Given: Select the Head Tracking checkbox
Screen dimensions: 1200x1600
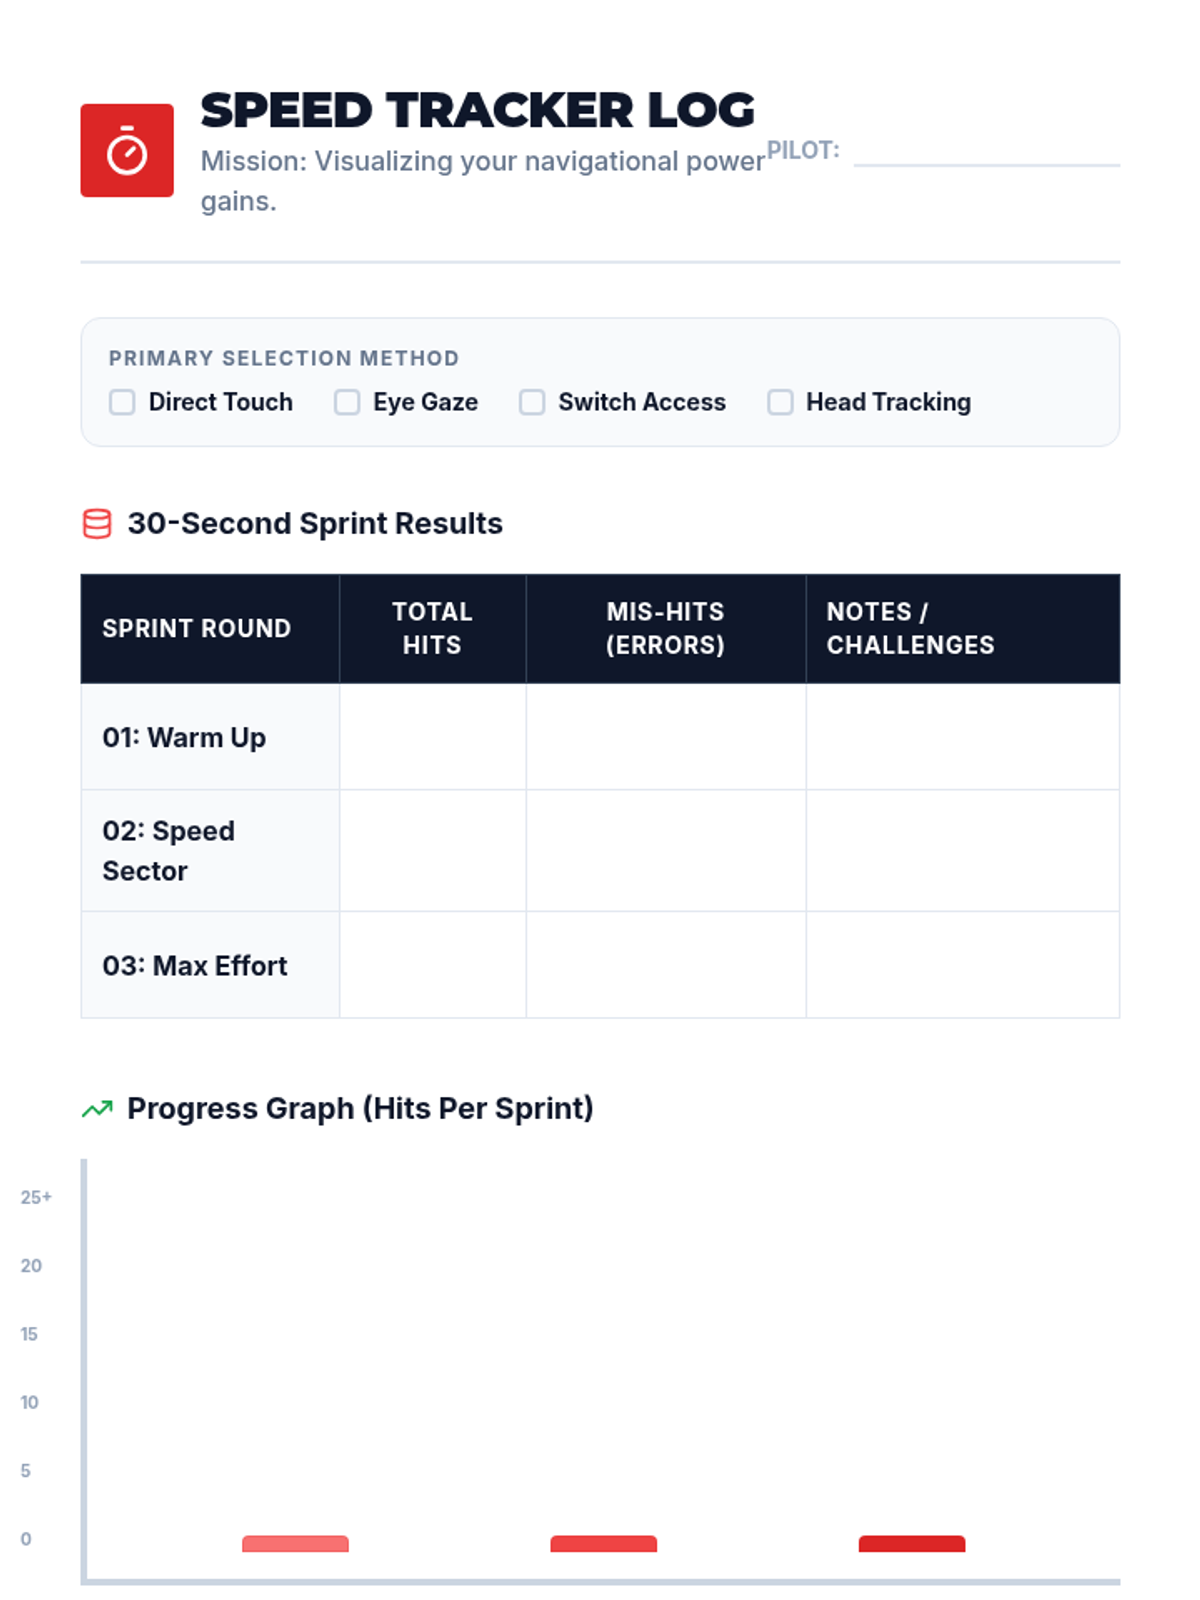Looking at the screenshot, I should (x=780, y=402).
